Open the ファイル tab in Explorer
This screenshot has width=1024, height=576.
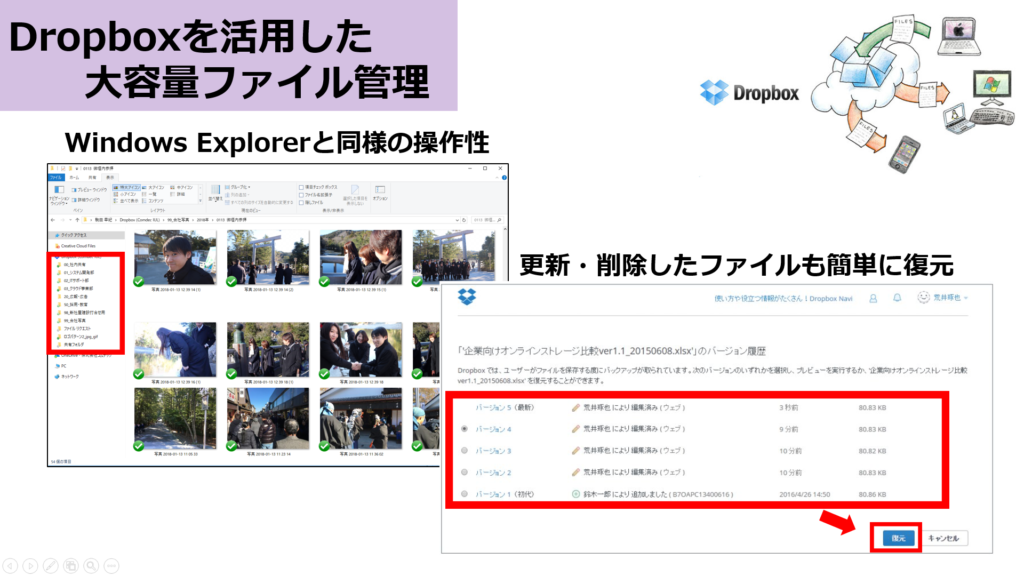(x=56, y=177)
